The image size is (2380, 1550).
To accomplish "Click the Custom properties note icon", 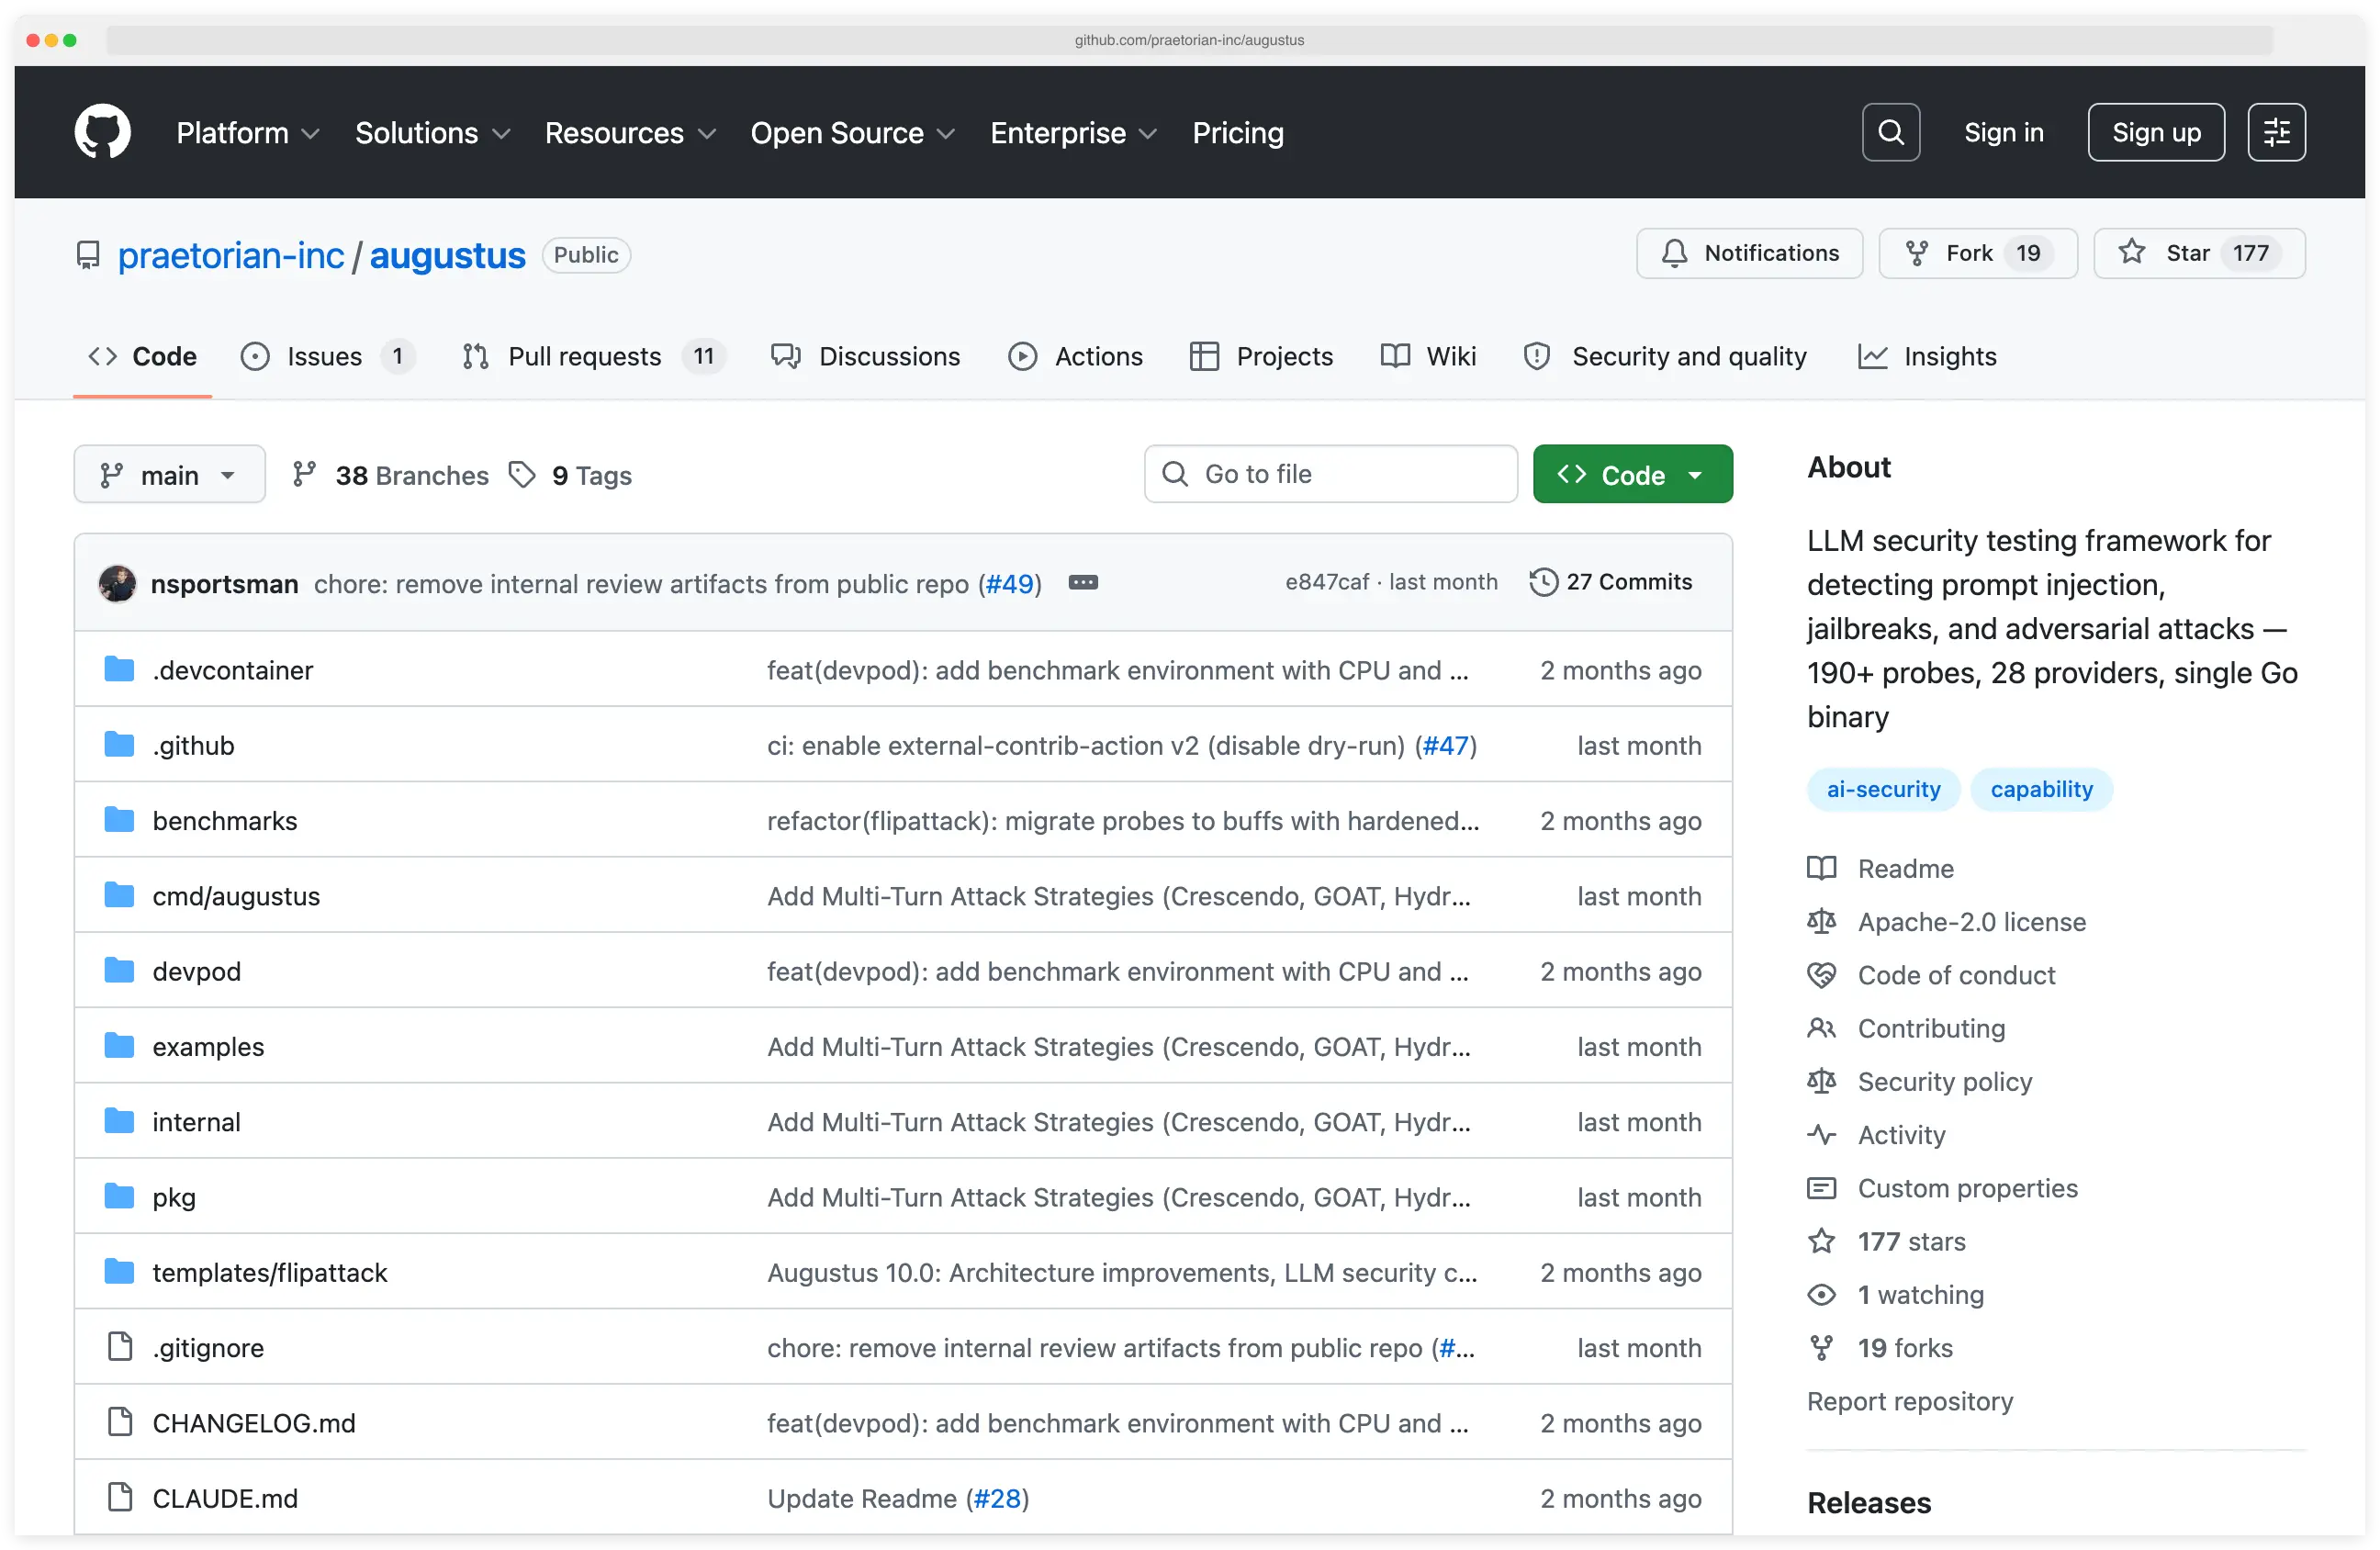I will click(1821, 1187).
